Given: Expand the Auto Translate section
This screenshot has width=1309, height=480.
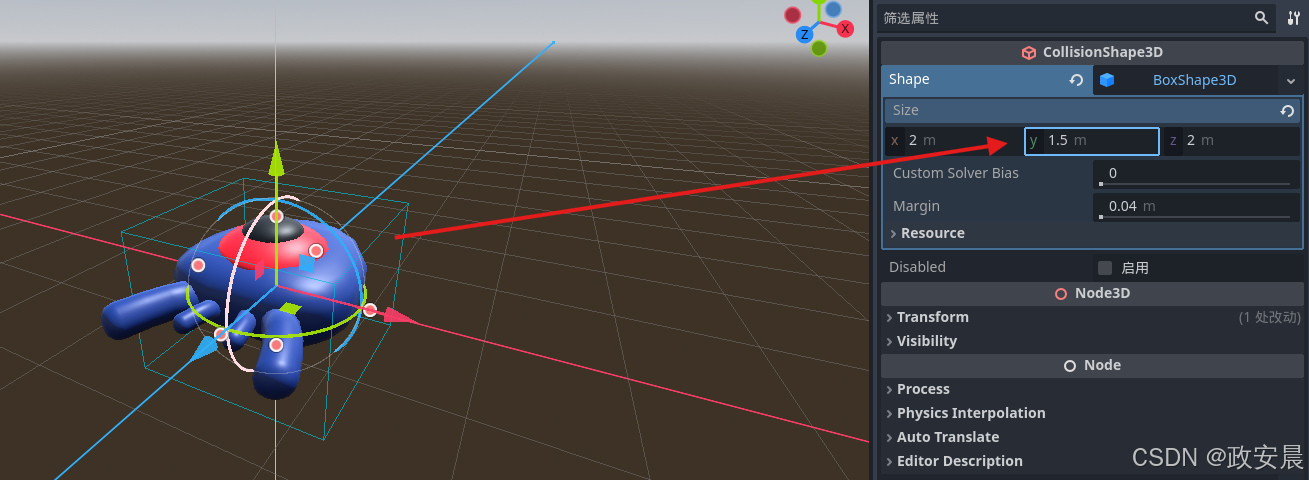Looking at the screenshot, I should 943,437.
